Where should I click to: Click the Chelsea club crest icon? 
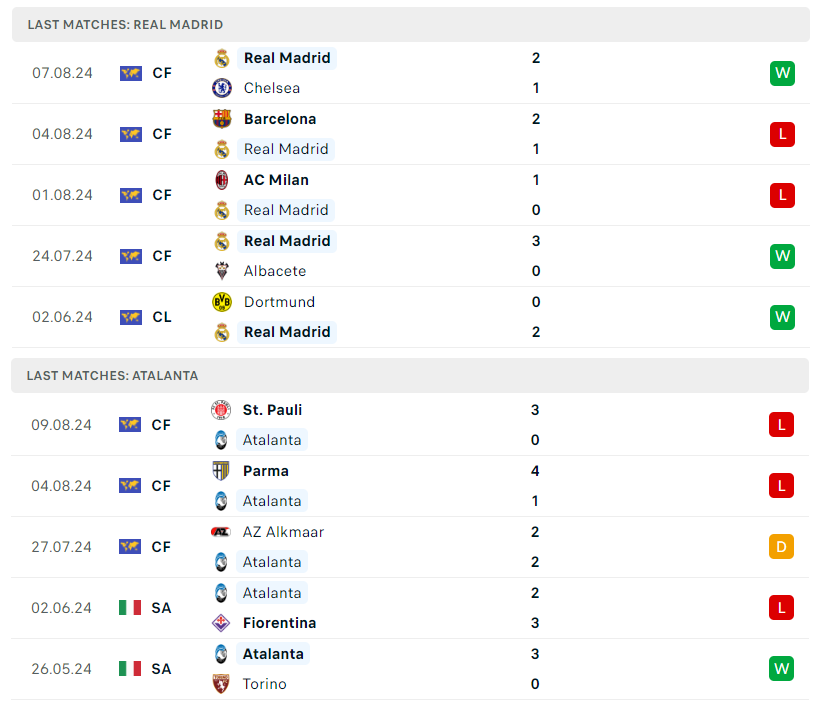[x=221, y=88]
